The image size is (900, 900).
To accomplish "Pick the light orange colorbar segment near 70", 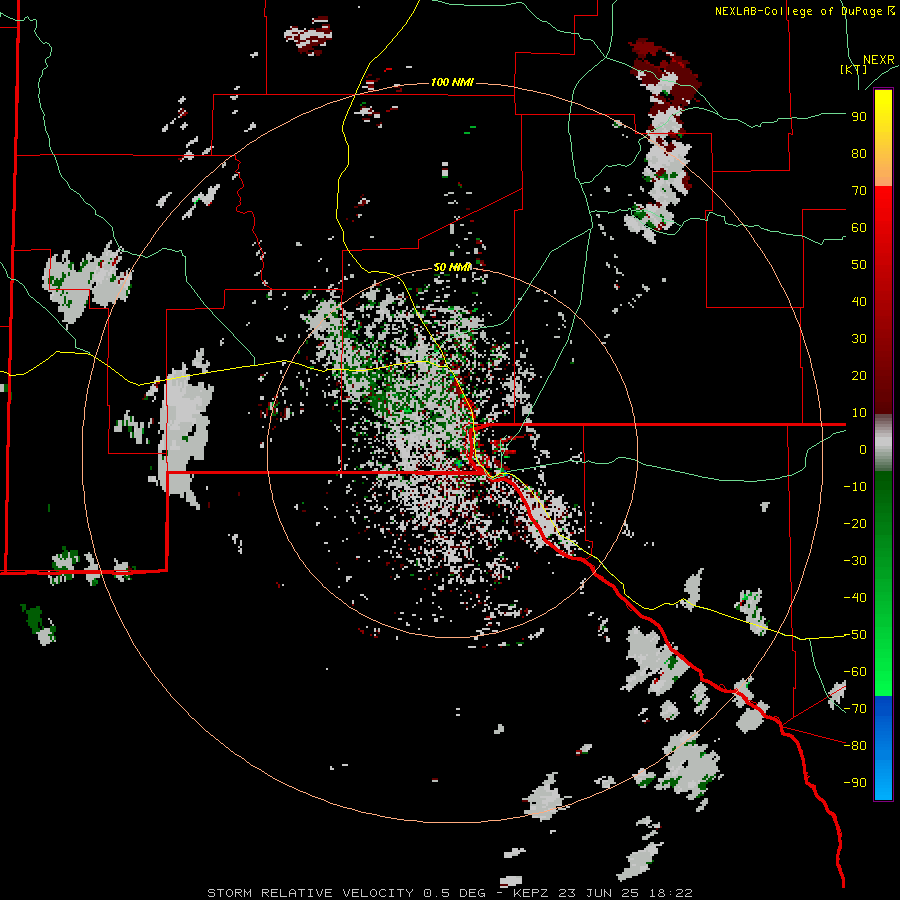I will click(883, 175).
